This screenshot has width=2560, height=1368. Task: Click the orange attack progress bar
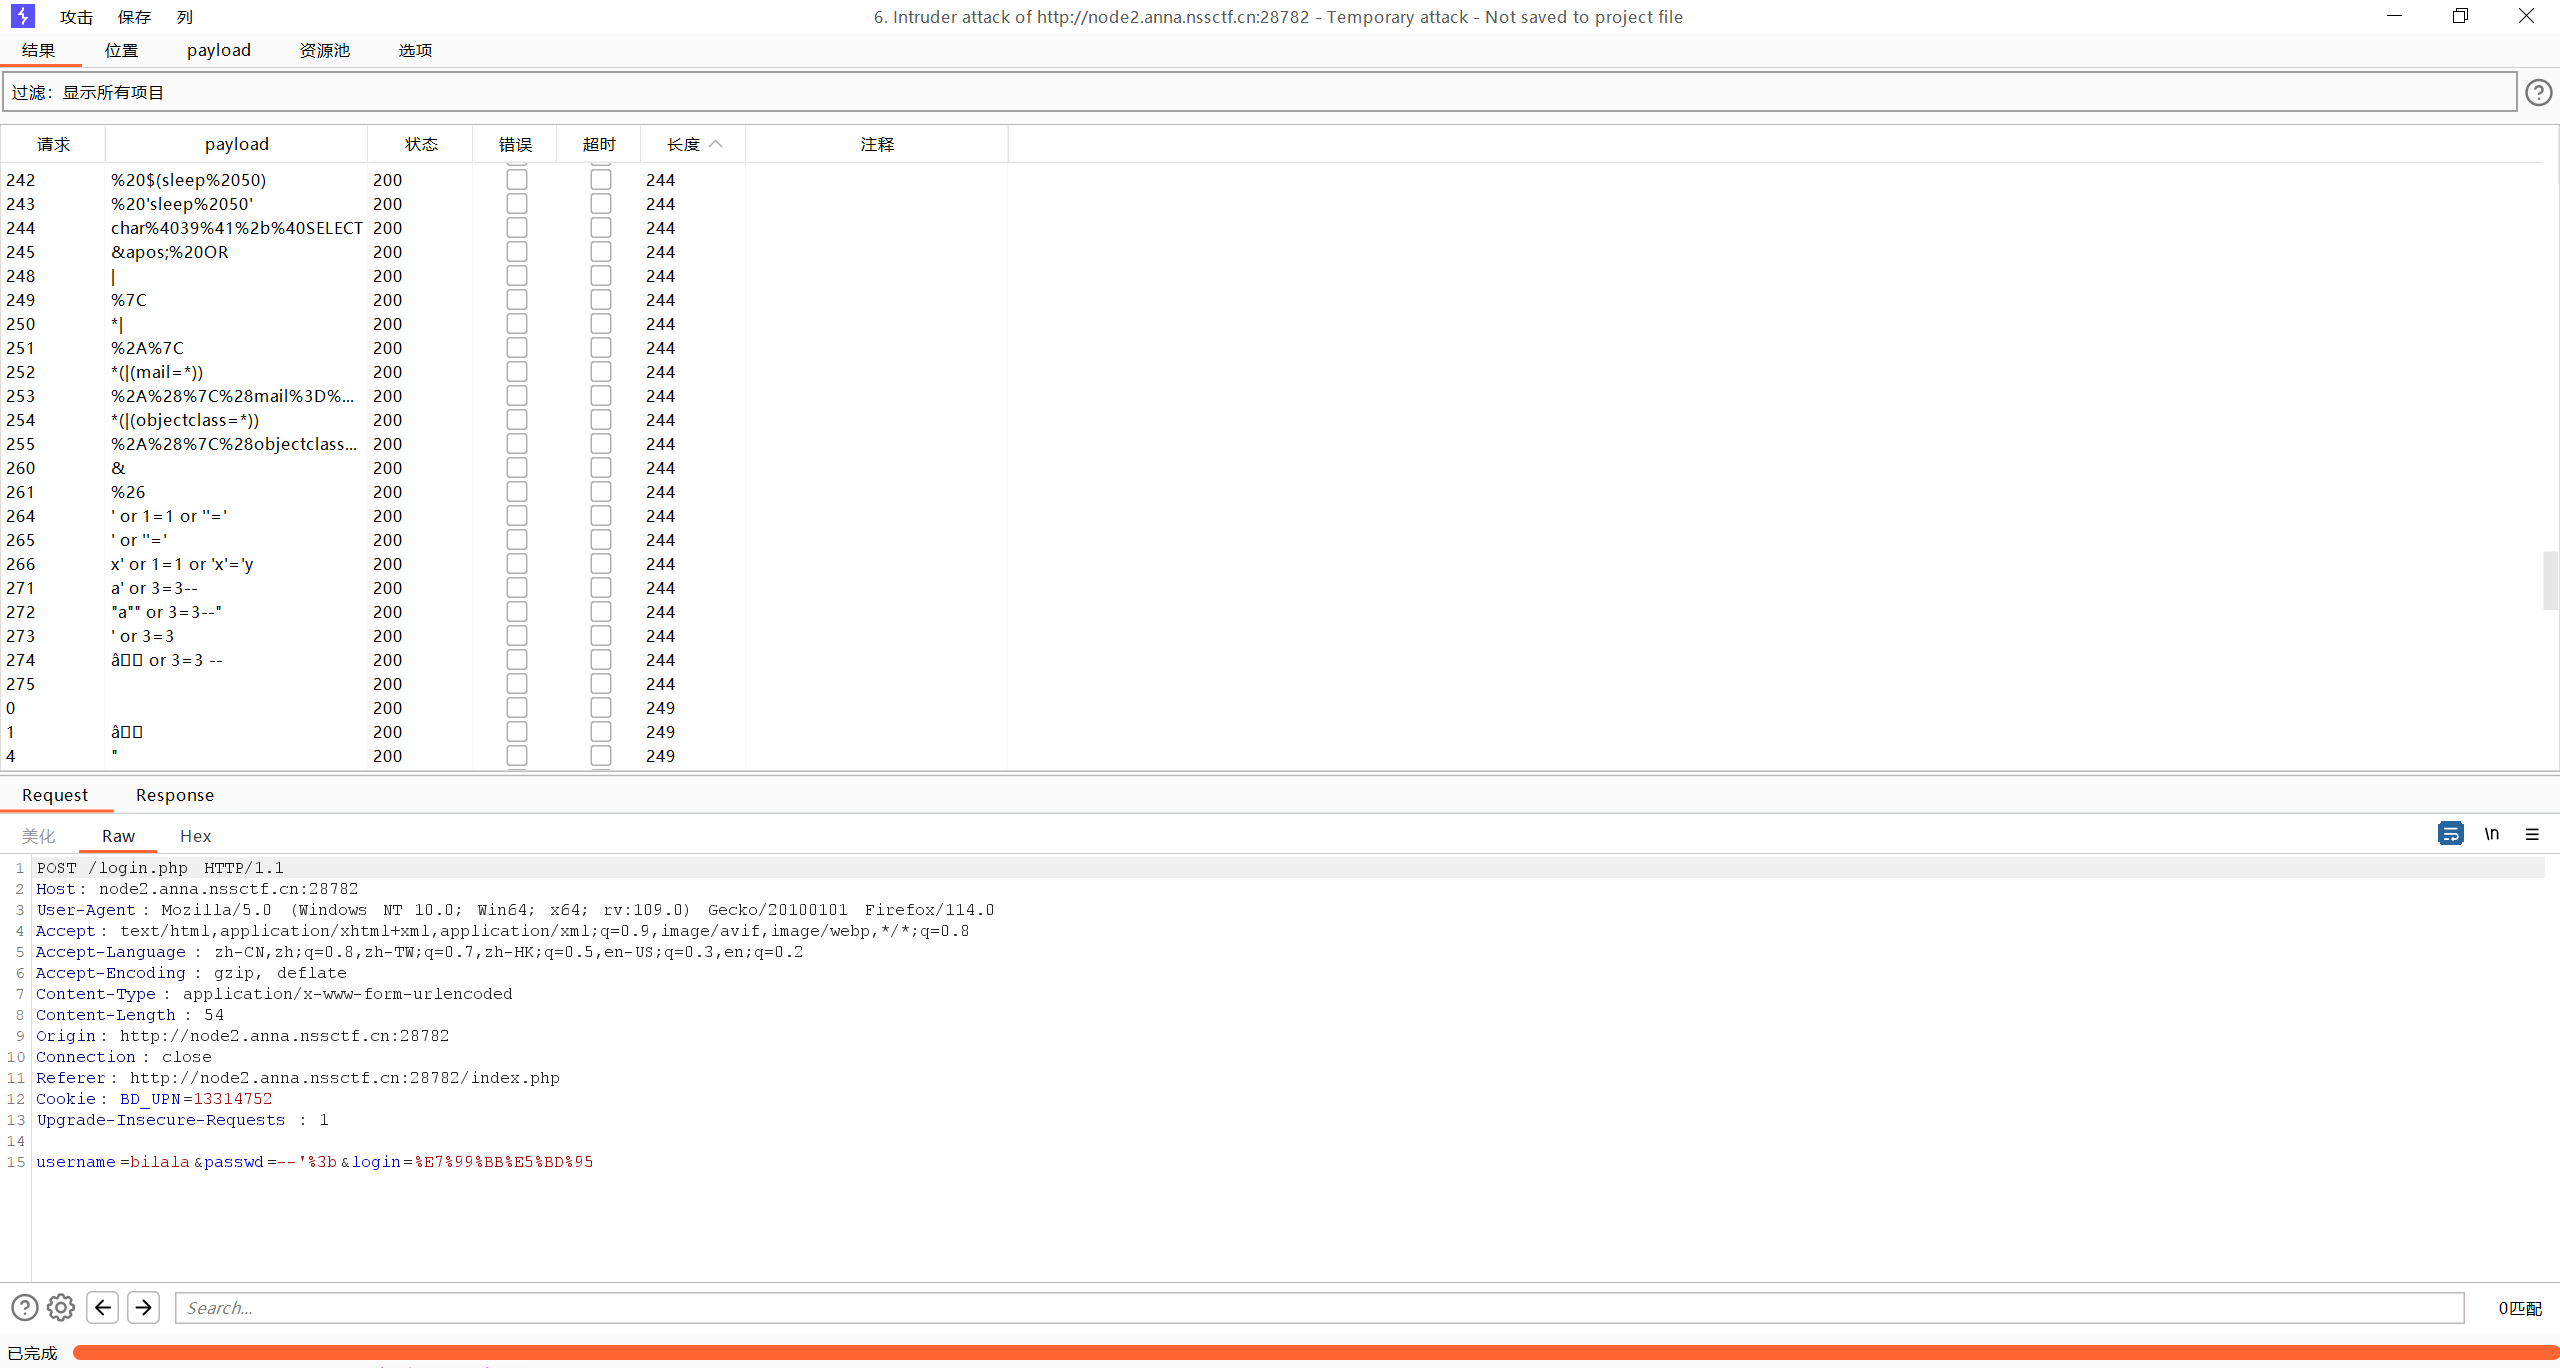[1315, 1353]
